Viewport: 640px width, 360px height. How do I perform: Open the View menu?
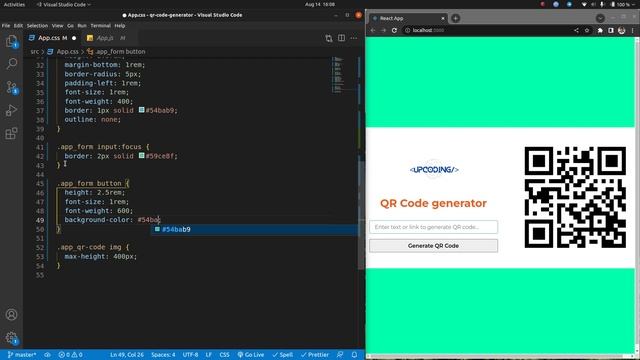(58, 26)
